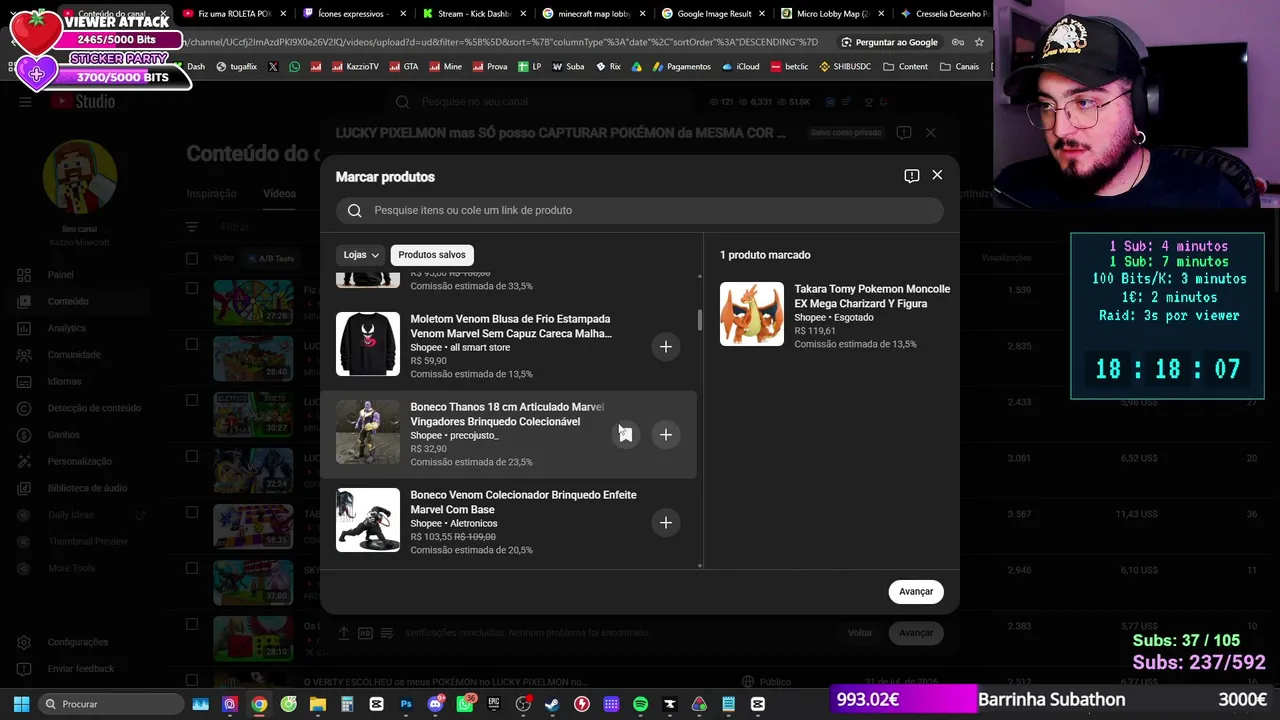Open the SHIBUSDC bookmark
Screen dimensions: 1280x720
click(845, 67)
